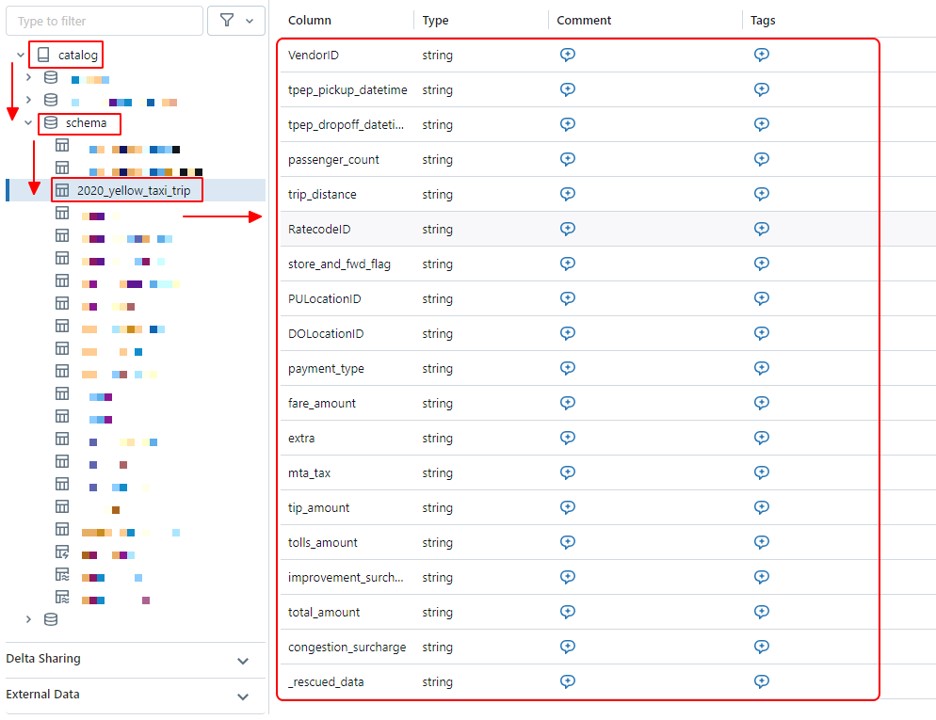
Task: Sort by the Column header
Action: [309, 20]
